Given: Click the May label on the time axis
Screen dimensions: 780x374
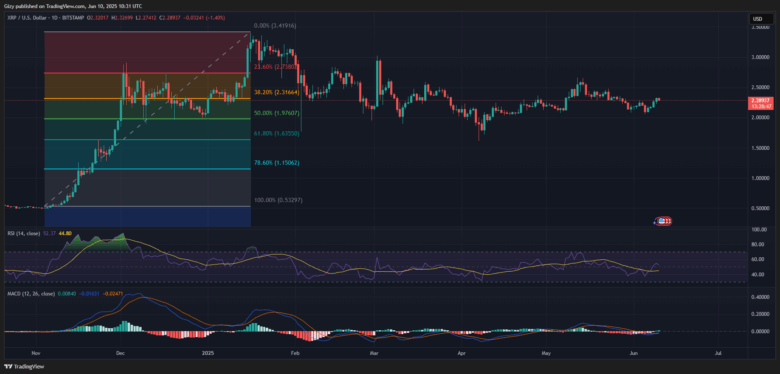Looking at the screenshot, I should coord(546,353).
